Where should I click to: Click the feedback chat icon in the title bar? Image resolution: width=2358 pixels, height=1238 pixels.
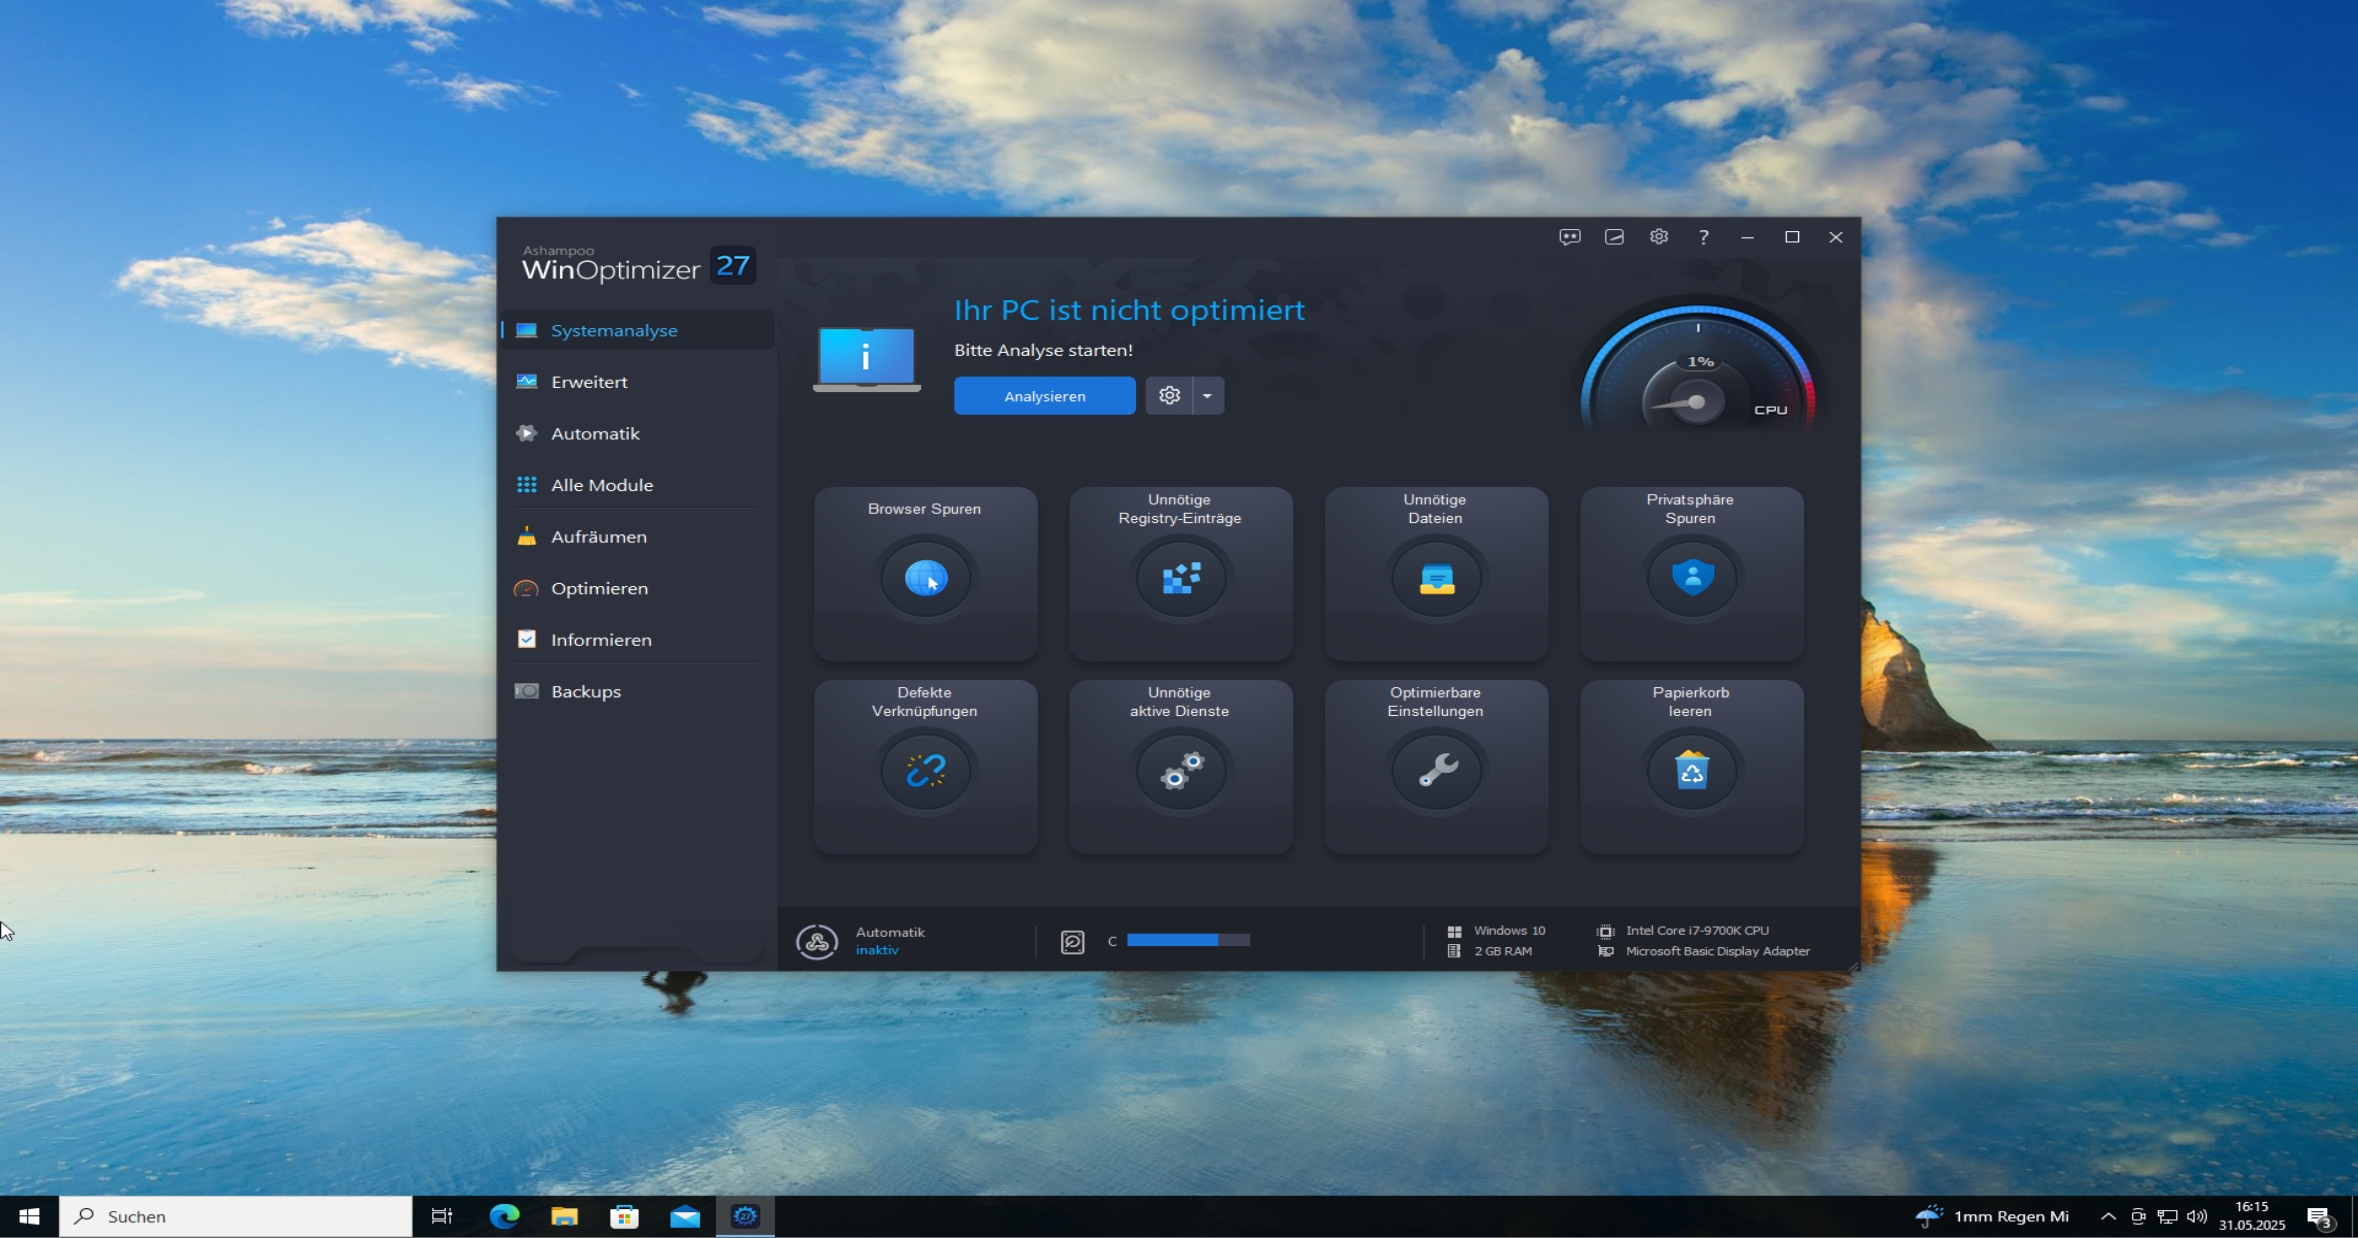click(1569, 237)
